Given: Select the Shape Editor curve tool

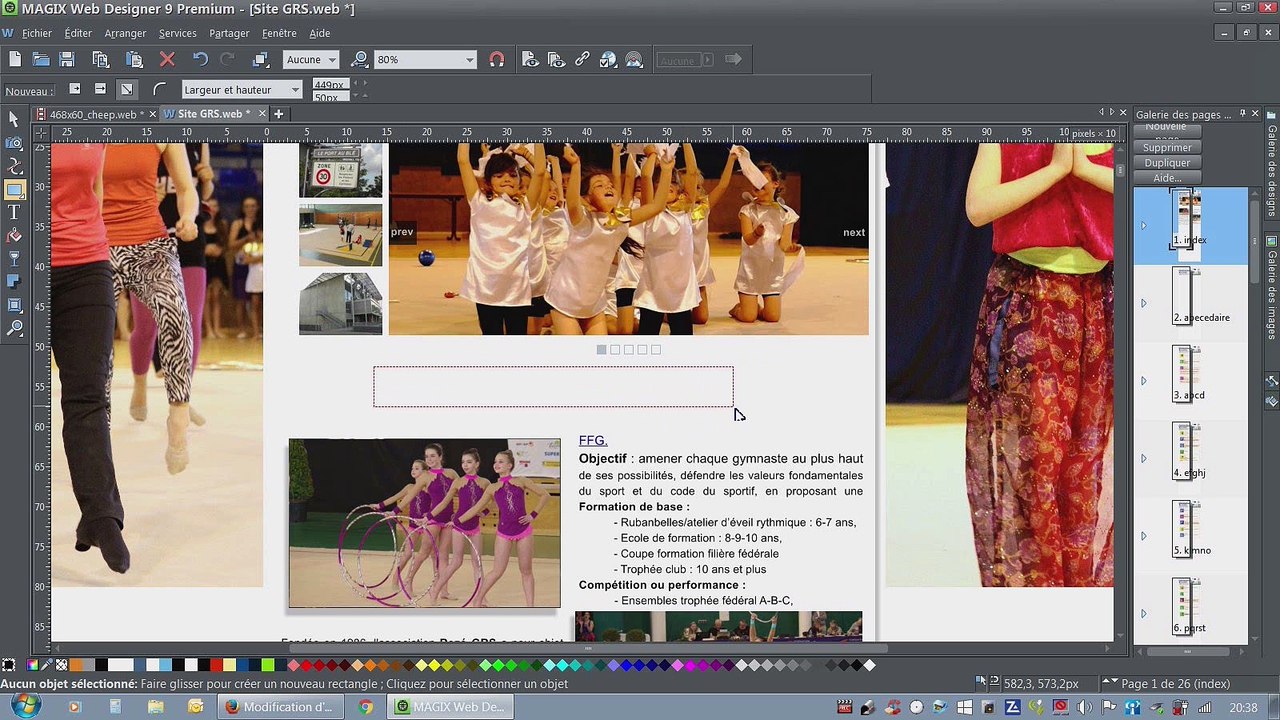Looking at the screenshot, I should pos(14,166).
